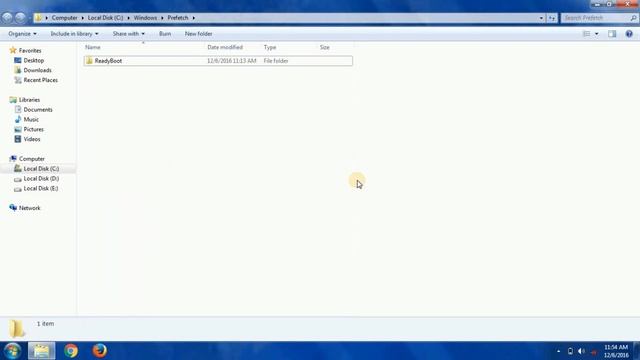Click Prefetch in the breadcrumb path
The width and height of the screenshot is (640, 360).
coord(178,18)
